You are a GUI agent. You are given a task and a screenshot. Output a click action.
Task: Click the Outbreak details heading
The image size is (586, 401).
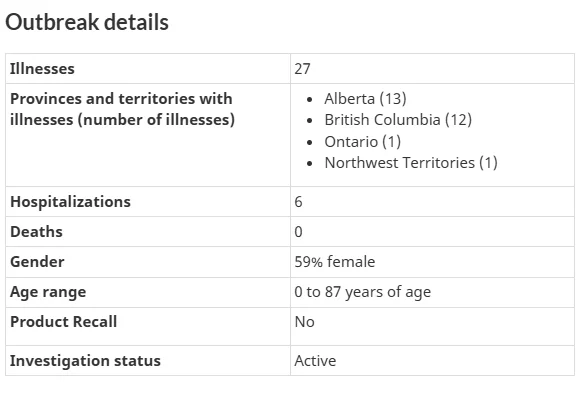87,22
